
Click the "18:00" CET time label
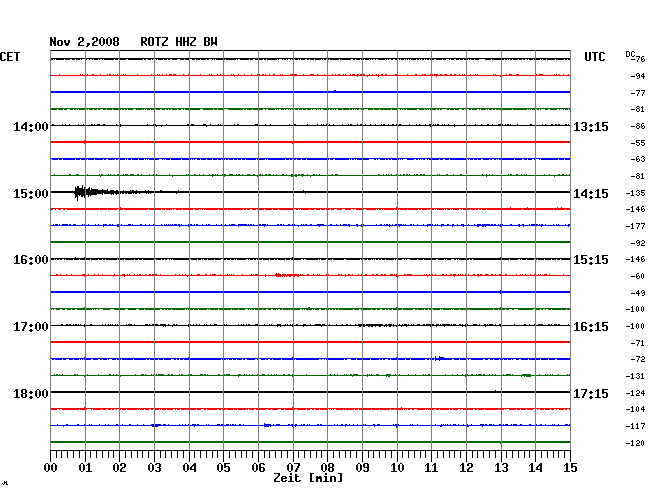[x=31, y=393]
